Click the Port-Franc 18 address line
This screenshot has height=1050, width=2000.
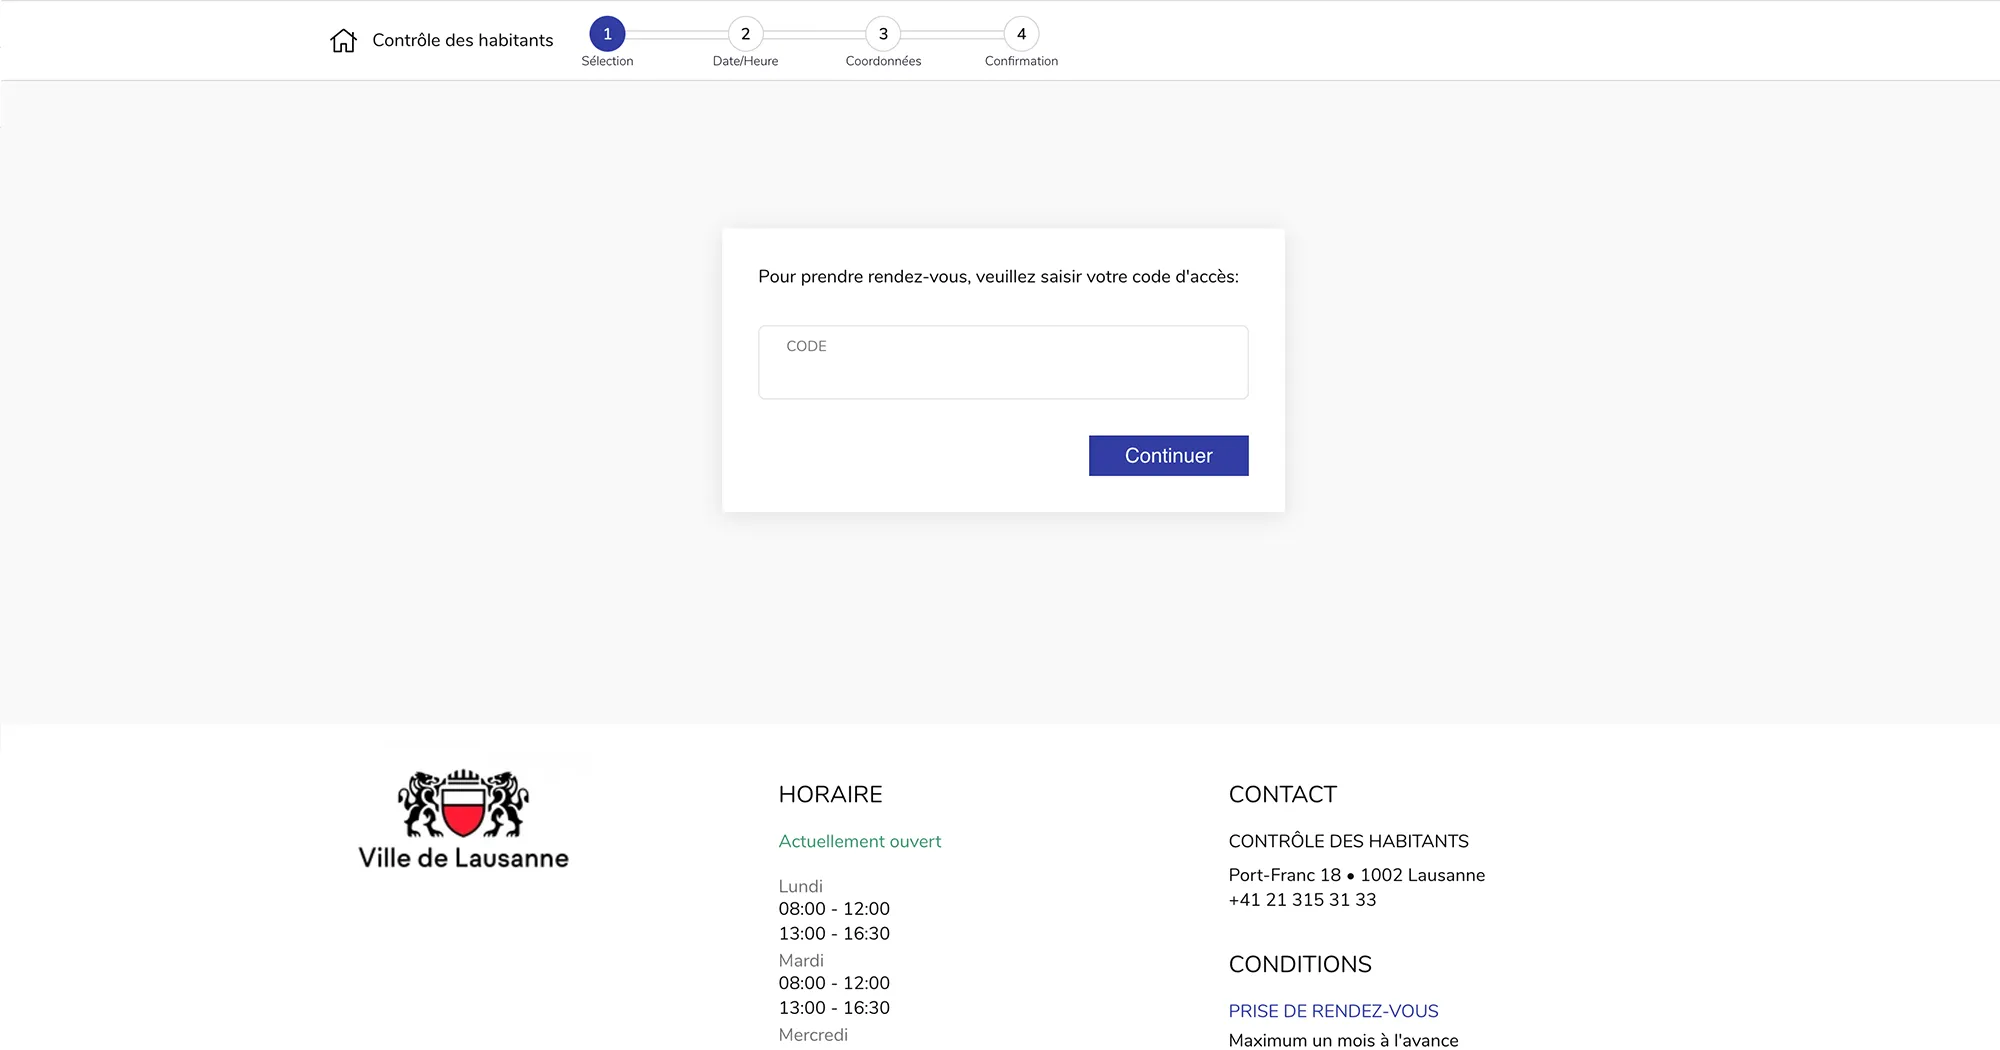point(1356,875)
